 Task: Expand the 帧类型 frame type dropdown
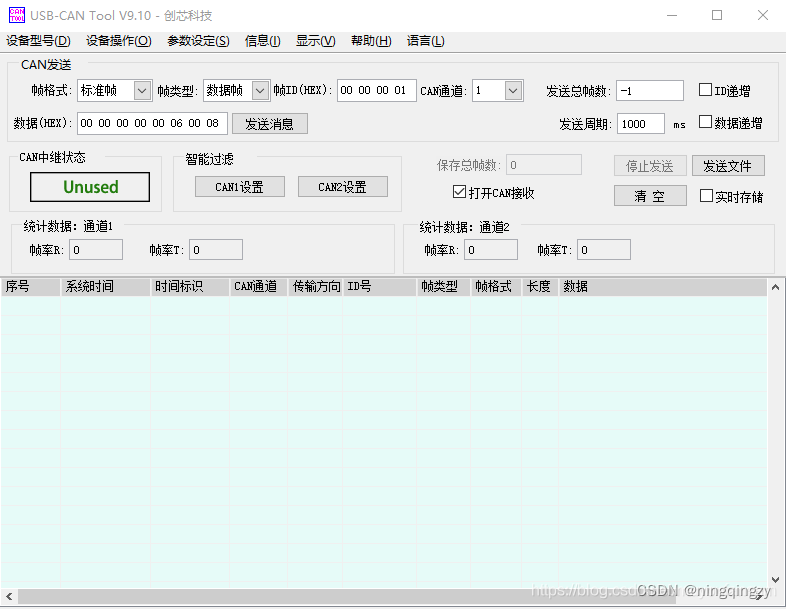coord(260,91)
